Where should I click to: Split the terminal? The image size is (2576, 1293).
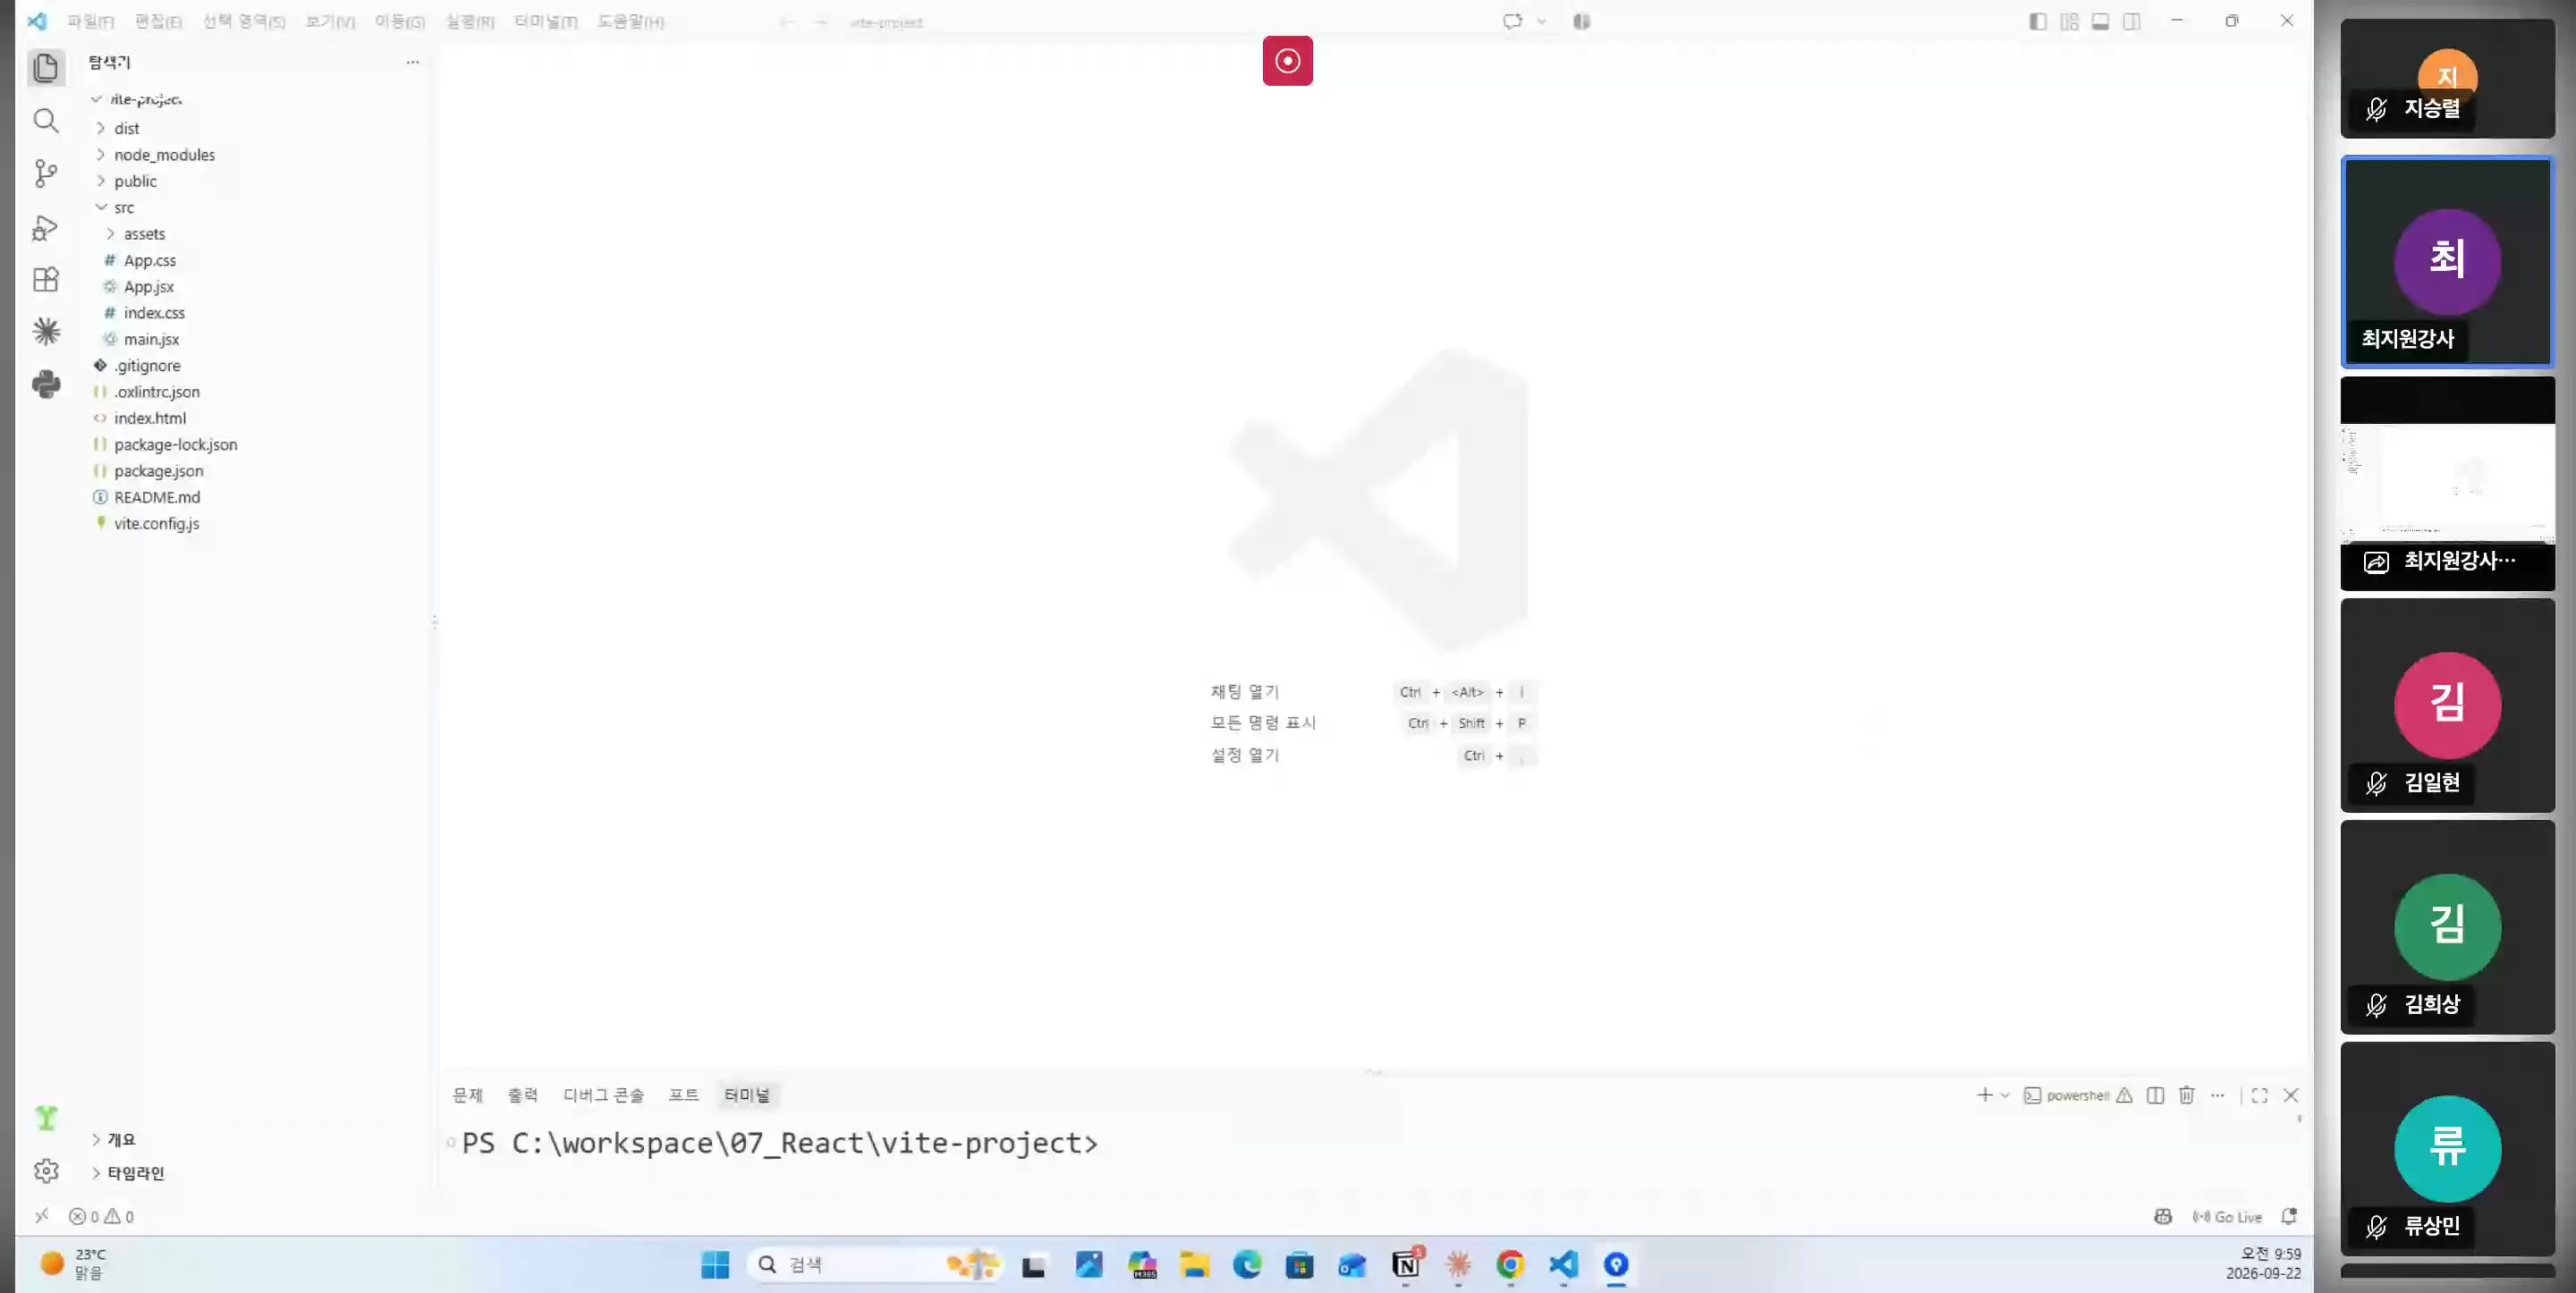[x=2155, y=1095]
